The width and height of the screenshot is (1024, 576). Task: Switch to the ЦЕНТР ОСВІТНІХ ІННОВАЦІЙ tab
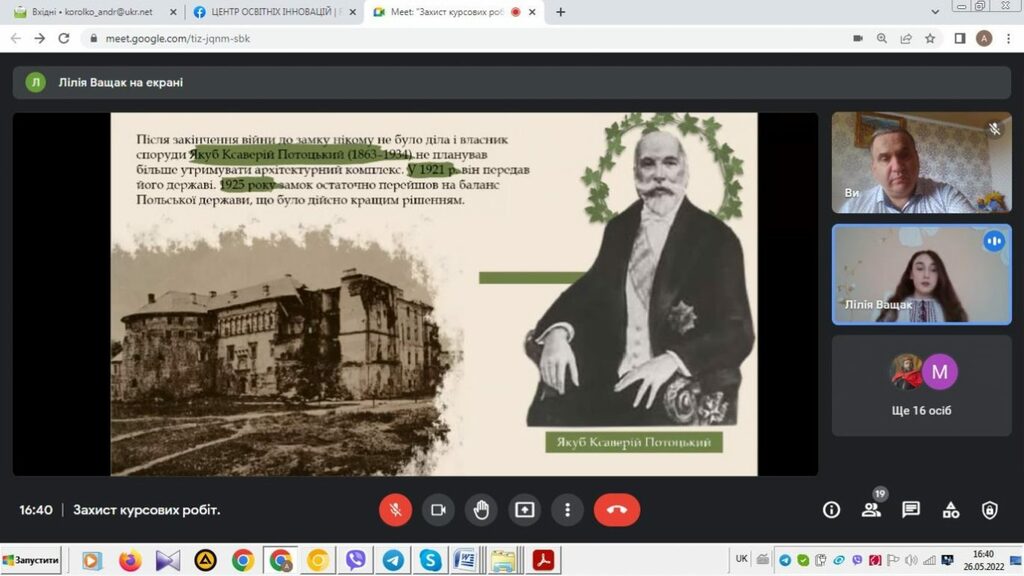[x=272, y=12]
